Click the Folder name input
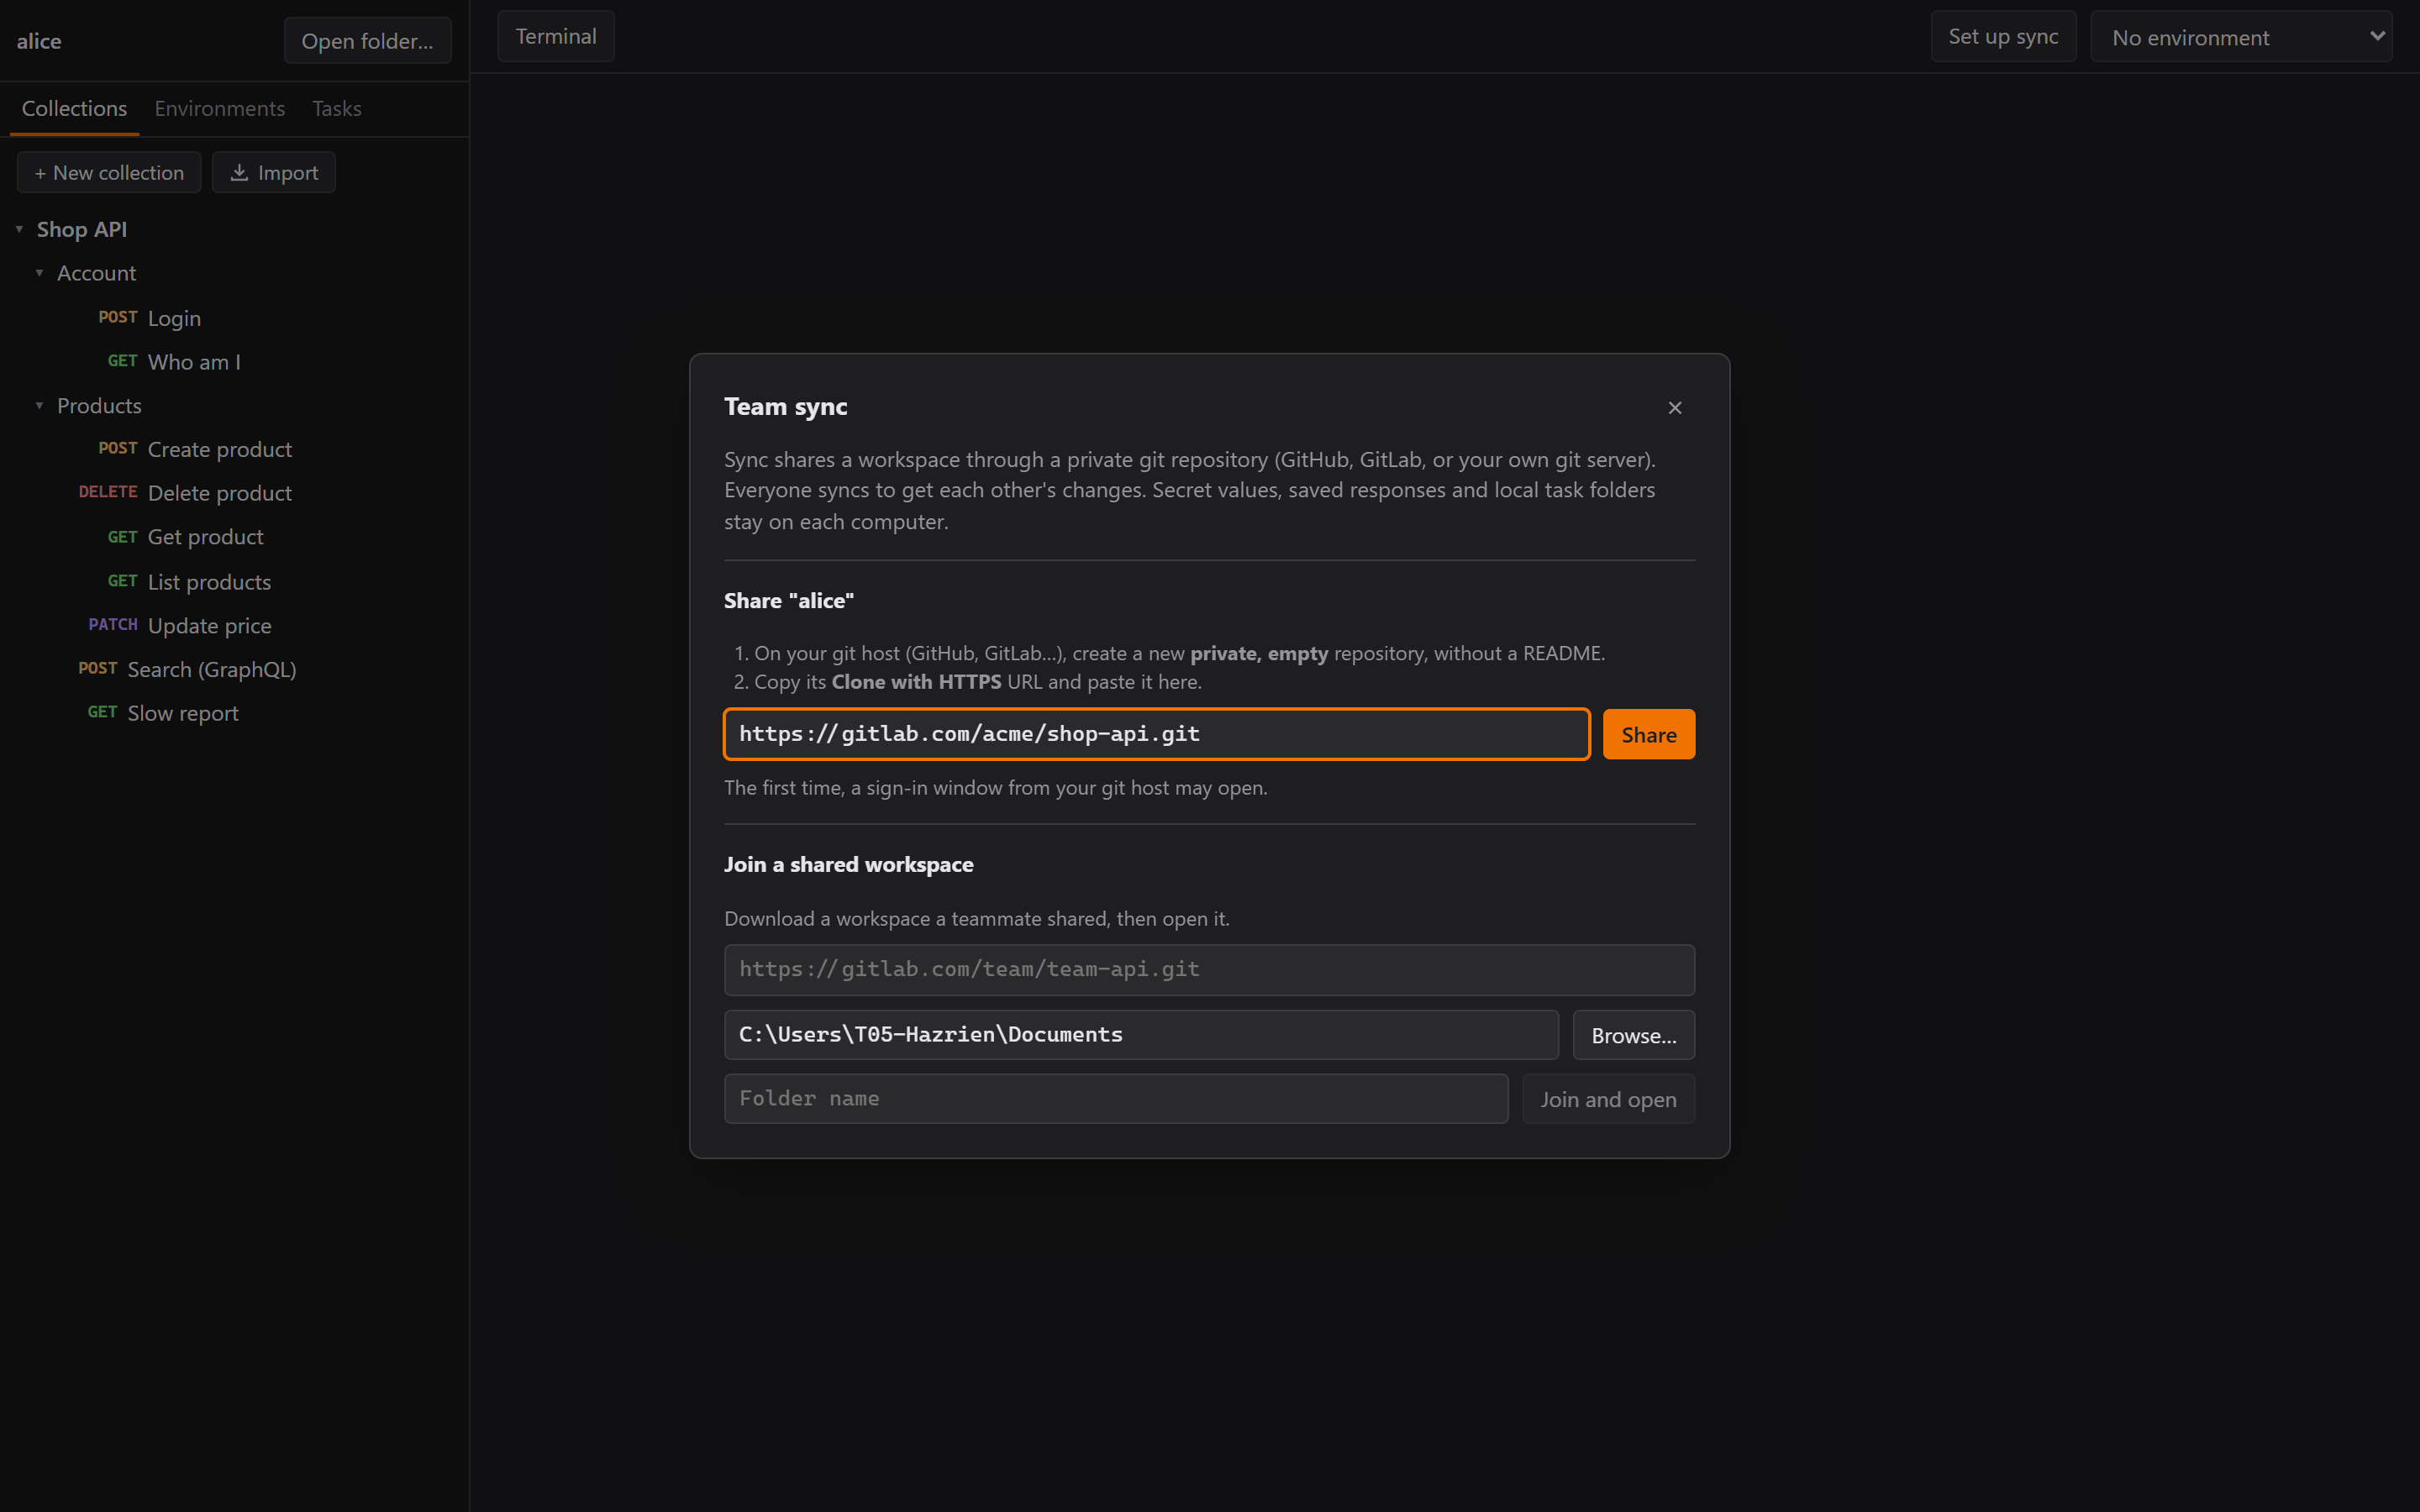 coord(1116,1098)
